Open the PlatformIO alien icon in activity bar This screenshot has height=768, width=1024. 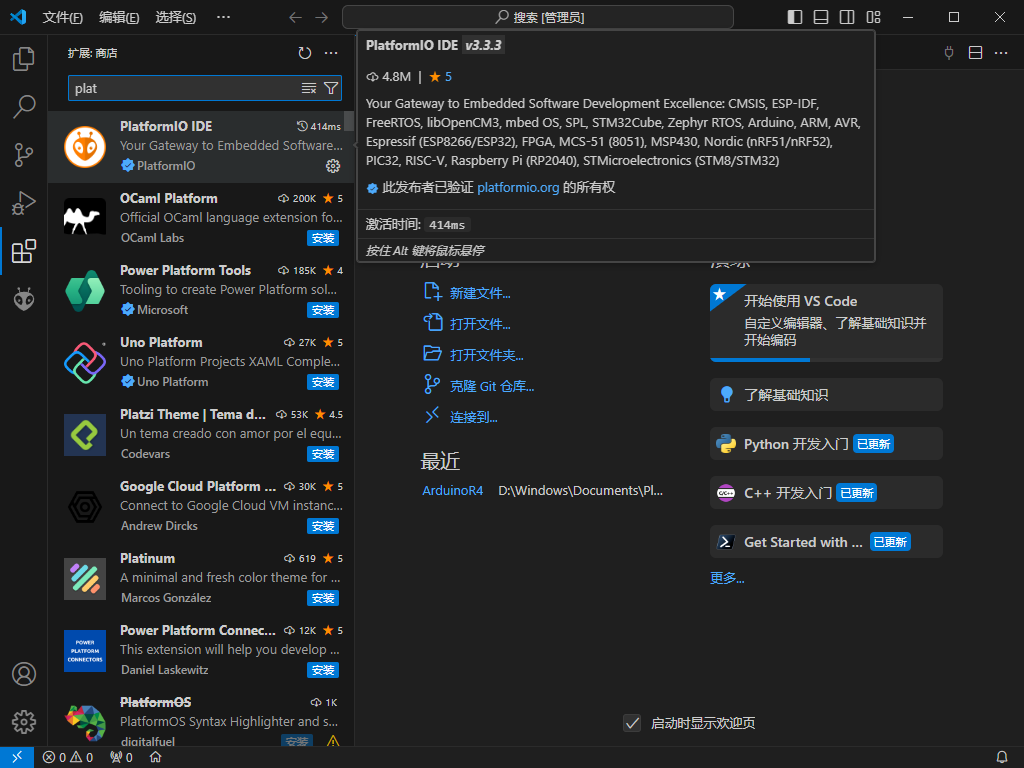click(24, 299)
